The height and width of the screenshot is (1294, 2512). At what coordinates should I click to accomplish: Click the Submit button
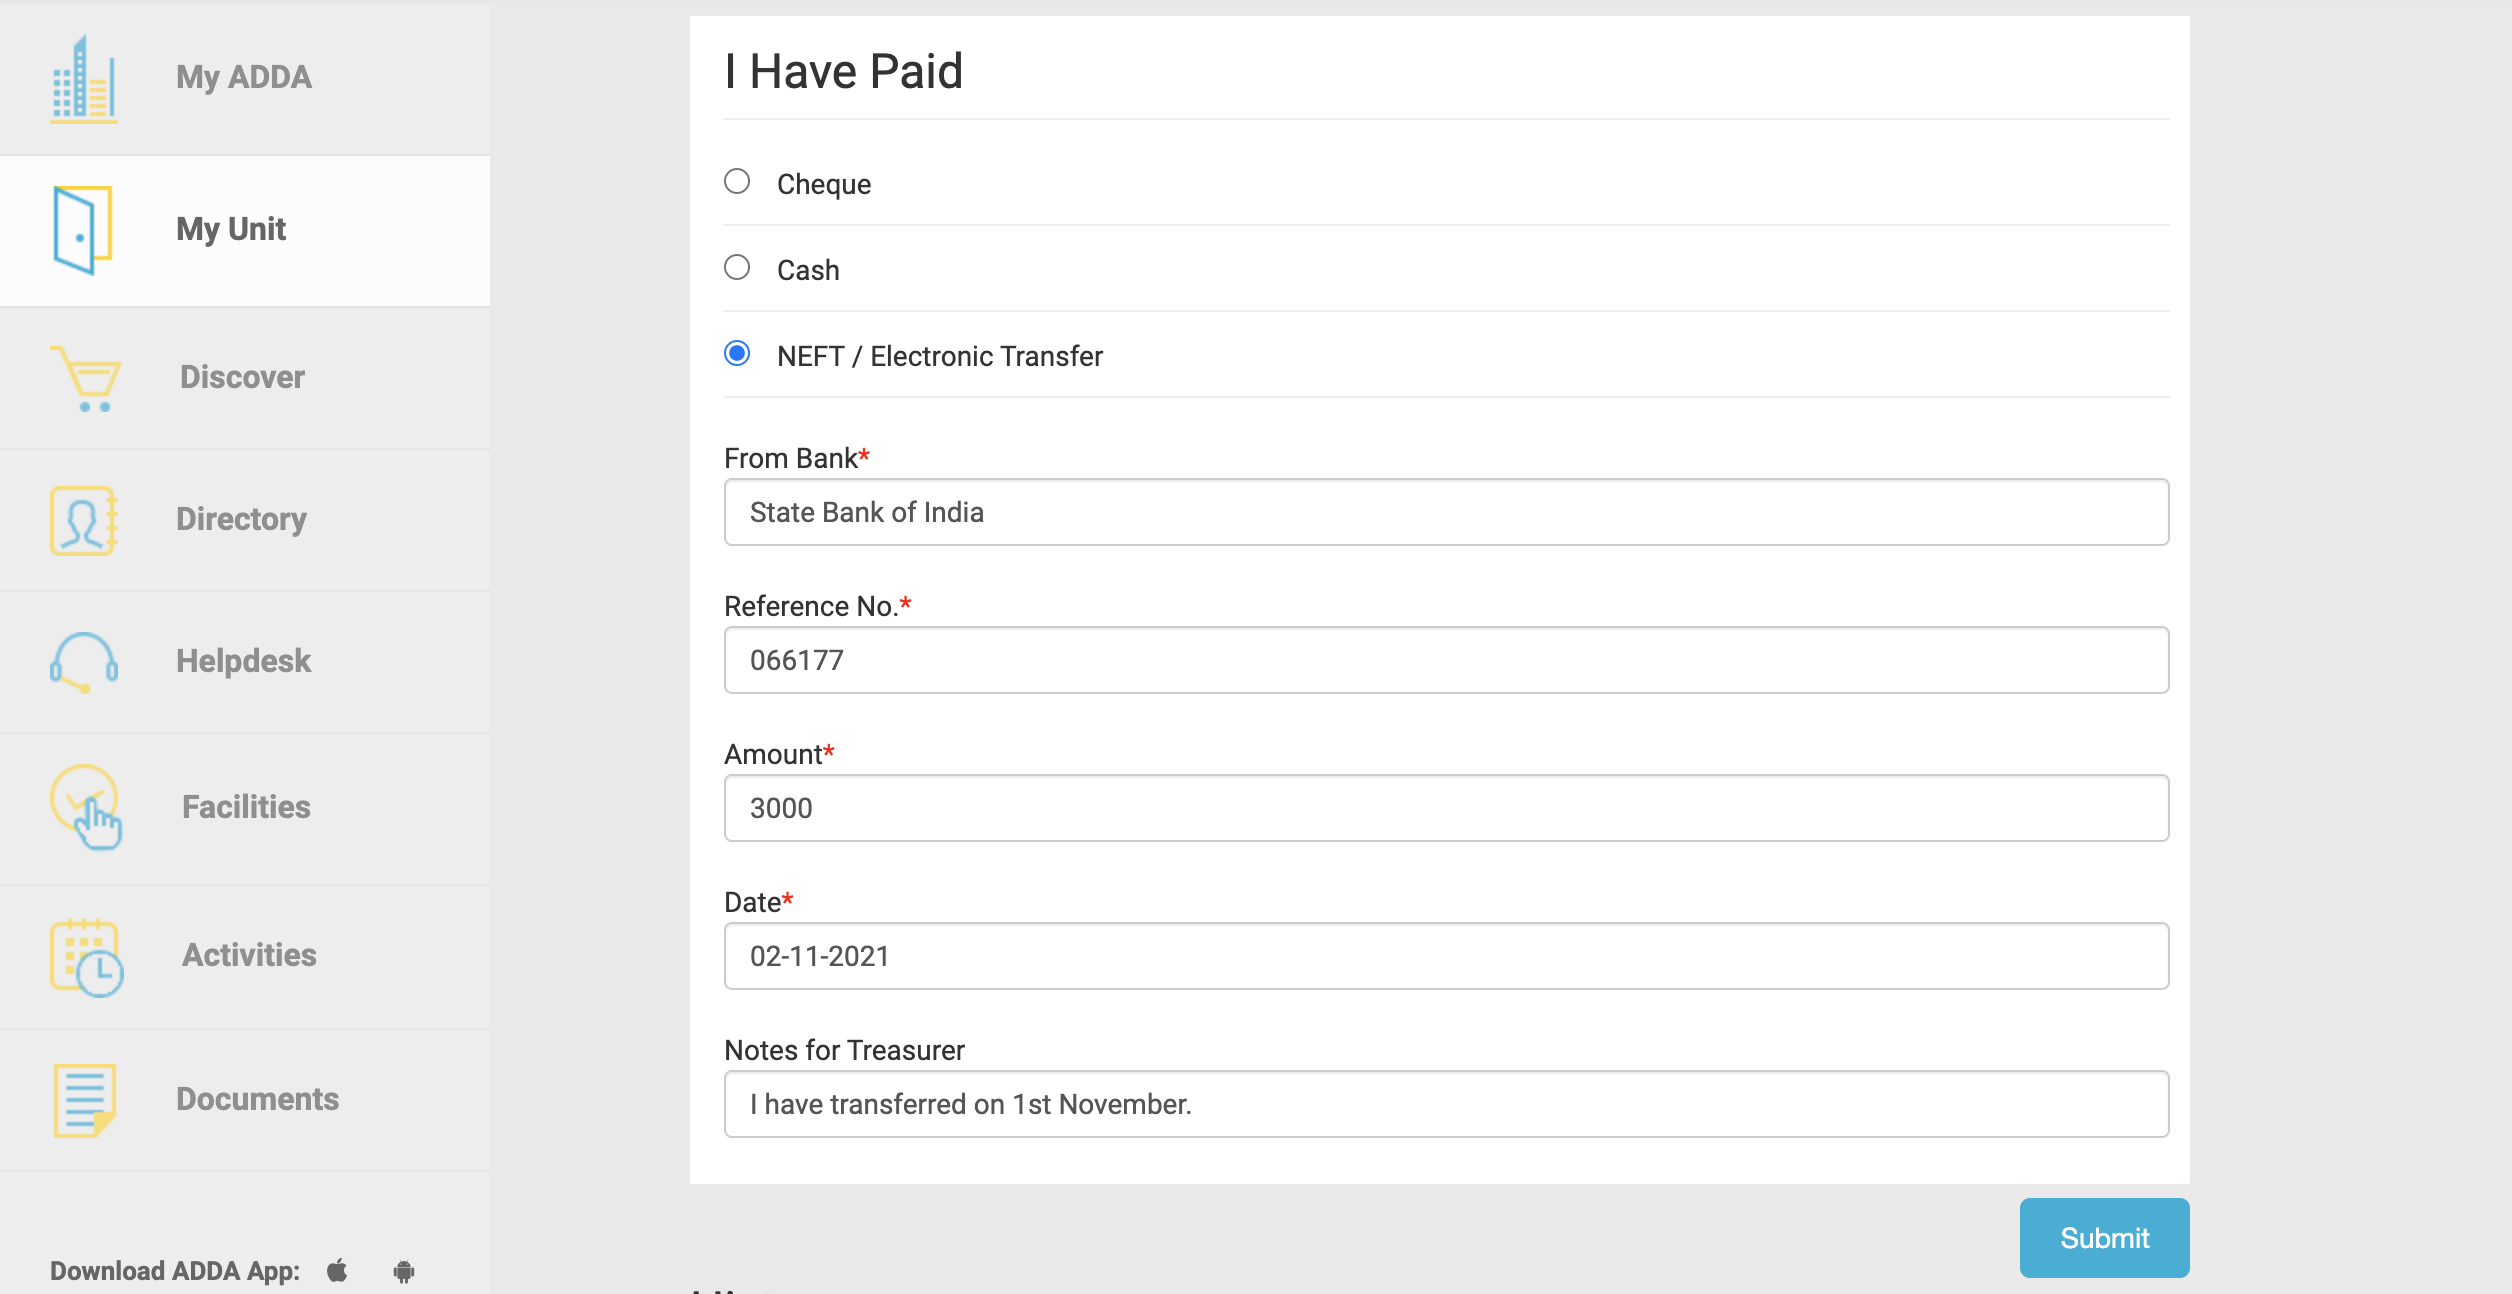point(2104,1237)
